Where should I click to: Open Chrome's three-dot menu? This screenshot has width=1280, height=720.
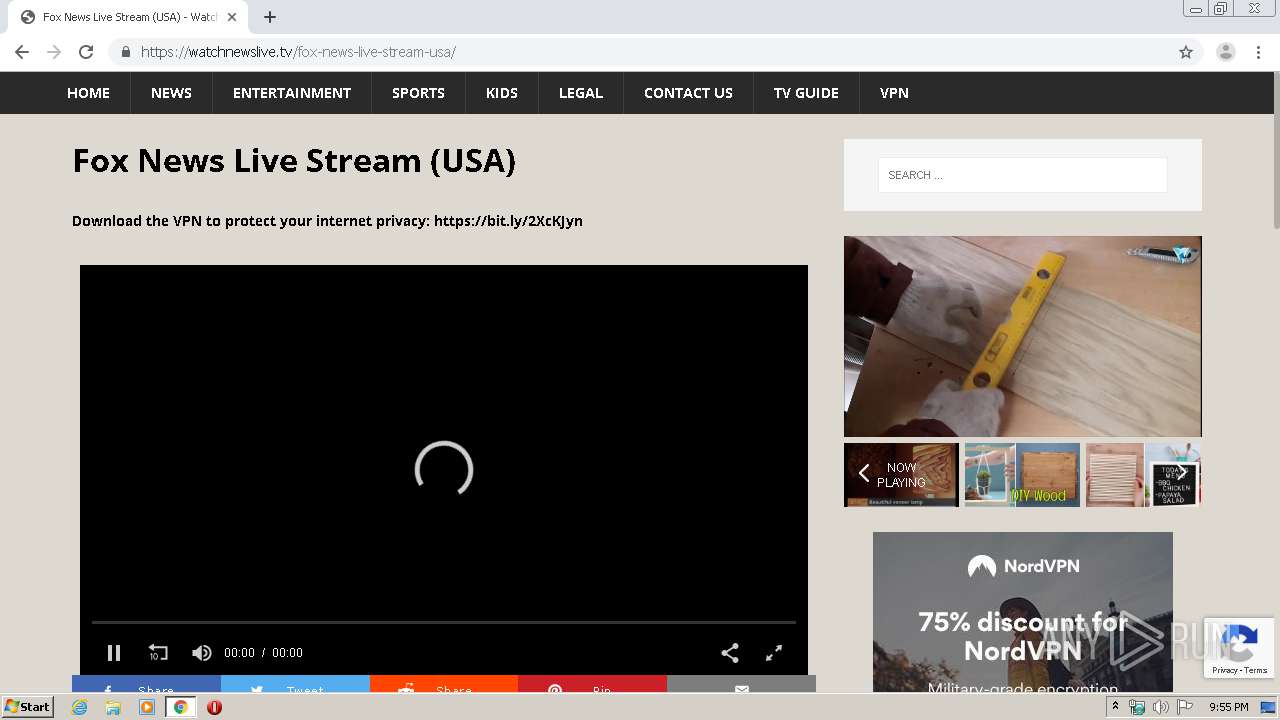click(x=1258, y=52)
